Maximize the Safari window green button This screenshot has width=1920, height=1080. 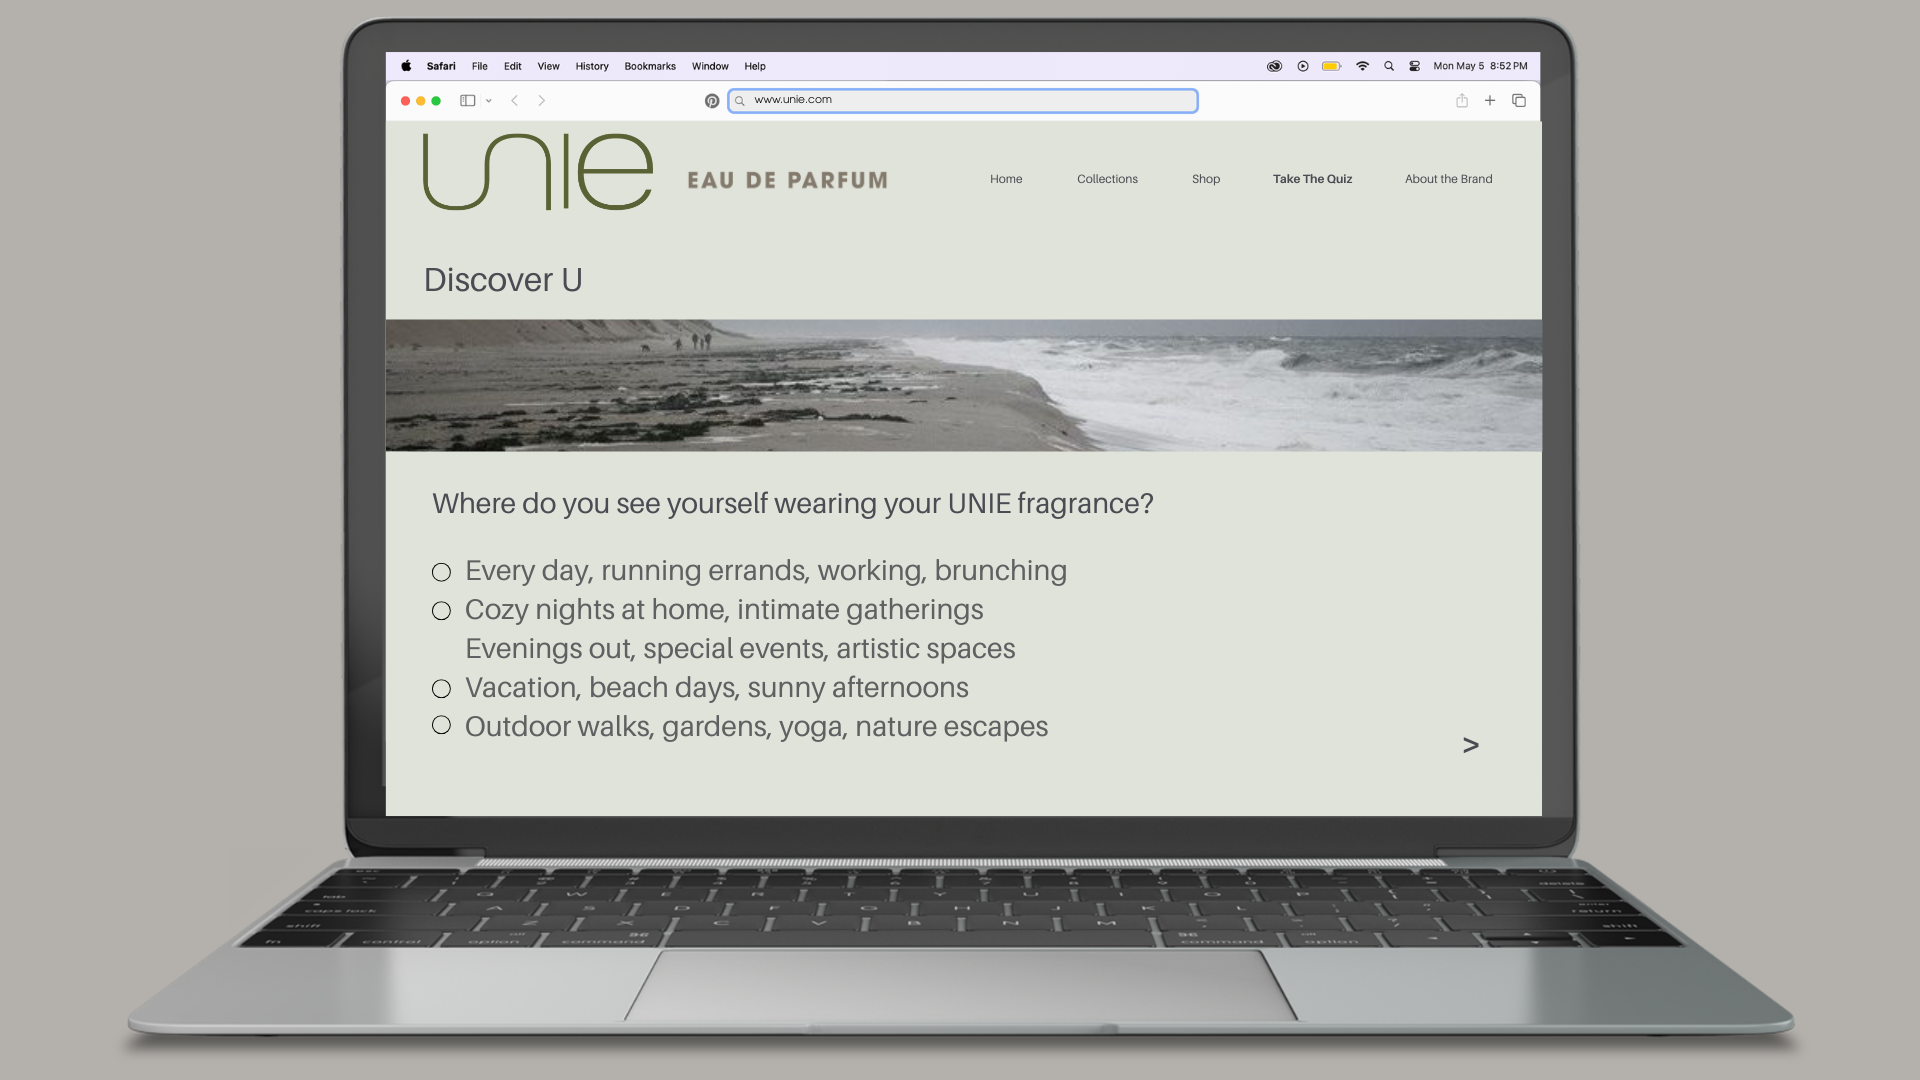pyautogui.click(x=436, y=101)
